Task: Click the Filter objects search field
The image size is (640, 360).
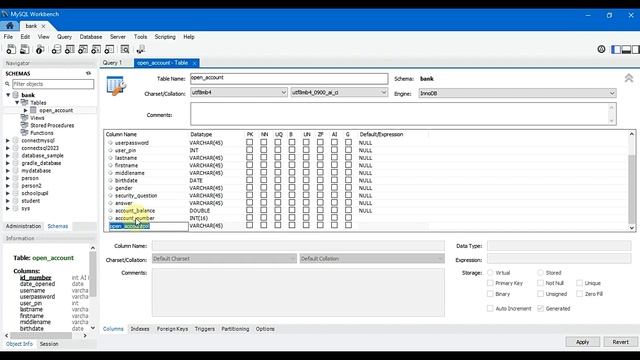Action: [53, 84]
